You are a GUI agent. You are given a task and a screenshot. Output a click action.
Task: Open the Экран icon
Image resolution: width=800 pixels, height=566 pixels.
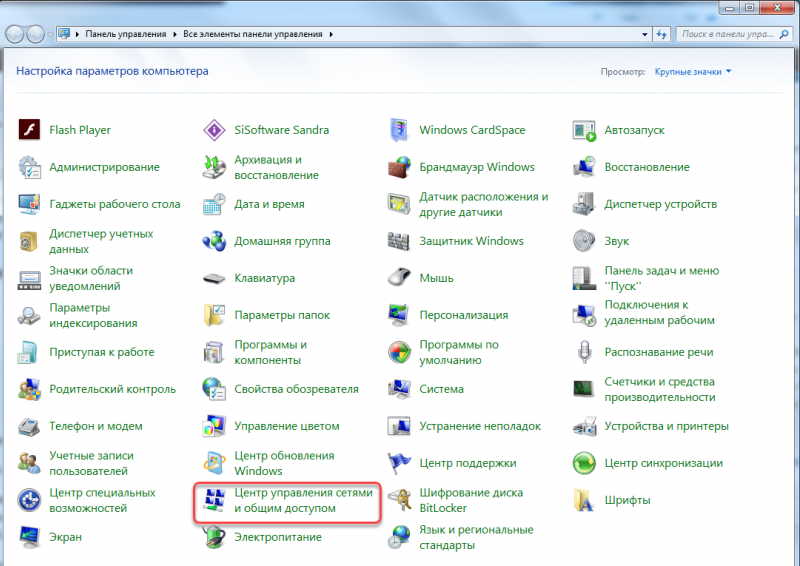(x=29, y=537)
